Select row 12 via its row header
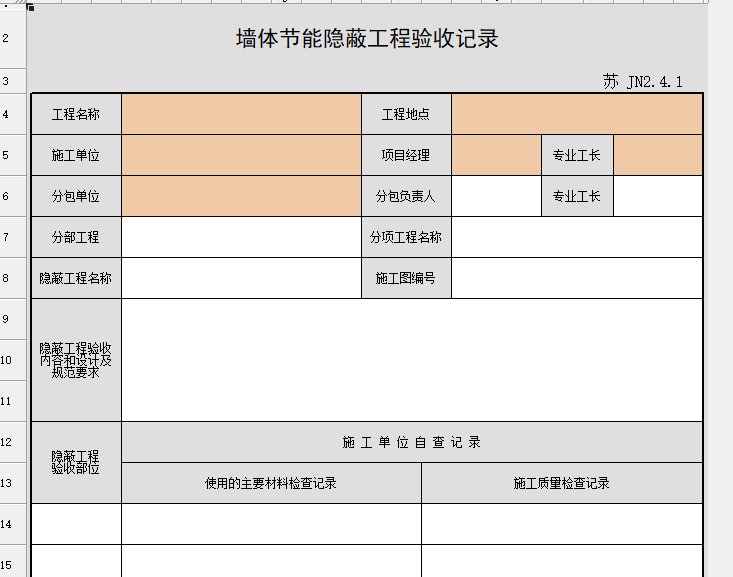The image size is (733, 577). (7, 442)
